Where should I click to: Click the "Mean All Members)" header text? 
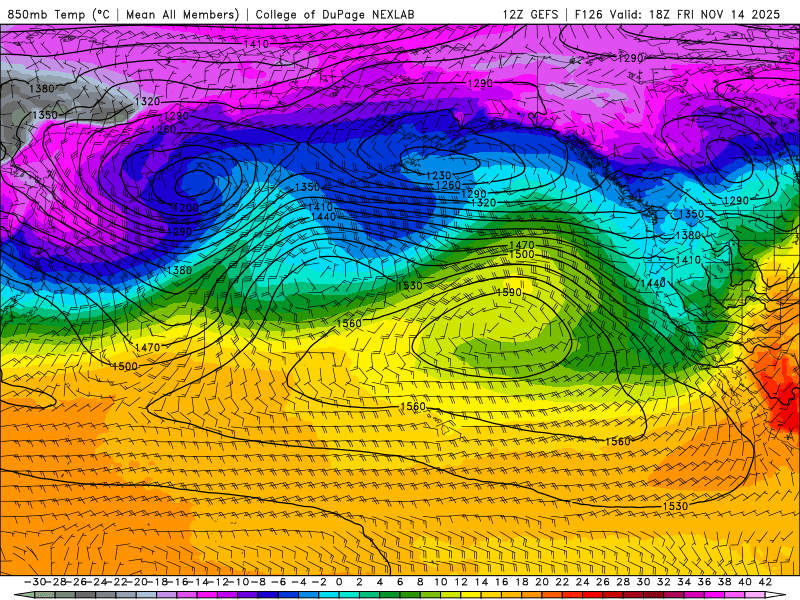point(183,14)
